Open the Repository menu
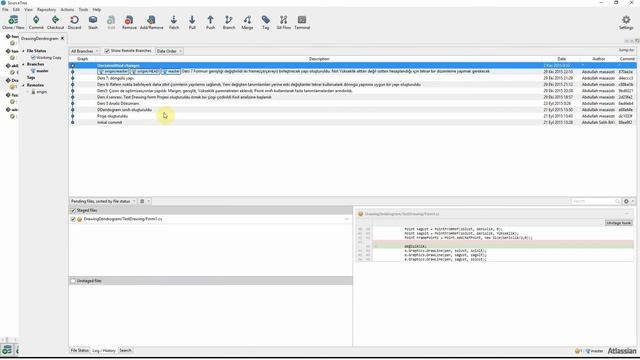Screen dimensions: 640x360 (47, 9)
